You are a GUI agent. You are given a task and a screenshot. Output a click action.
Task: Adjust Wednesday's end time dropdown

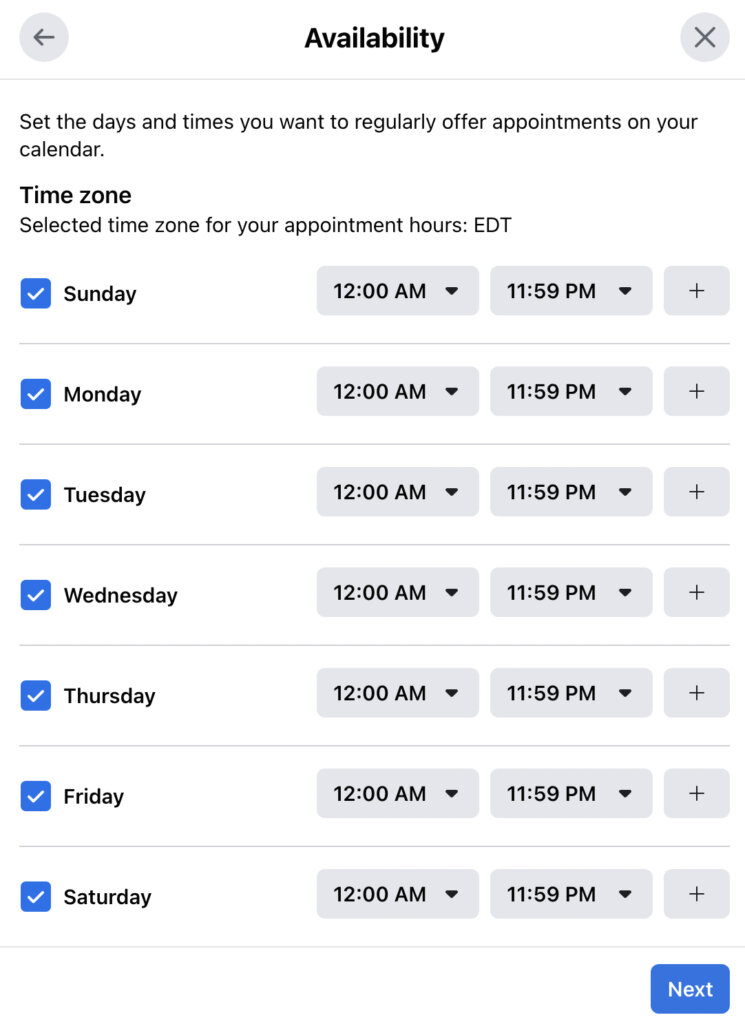pos(571,592)
